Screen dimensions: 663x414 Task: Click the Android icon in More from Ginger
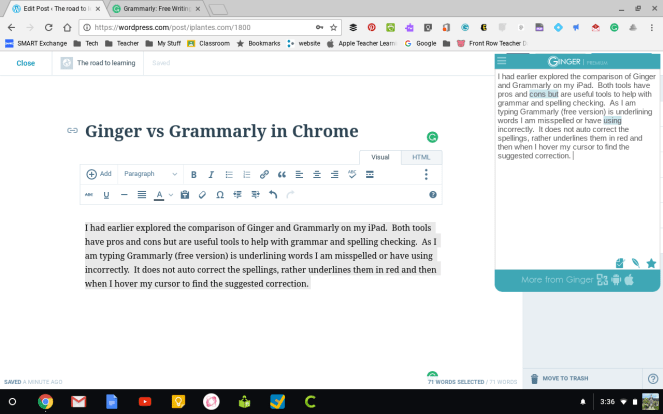tap(616, 280)
